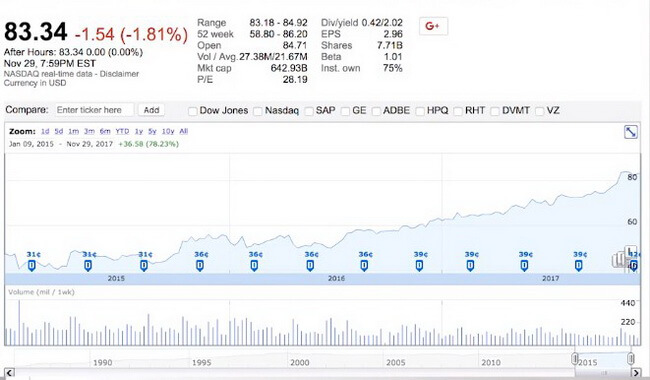Image resolution: width=650 pixels, height=380 pixels.
Task: Open the first 36¢ dividend flag icon
Action: tap(200, 266)
